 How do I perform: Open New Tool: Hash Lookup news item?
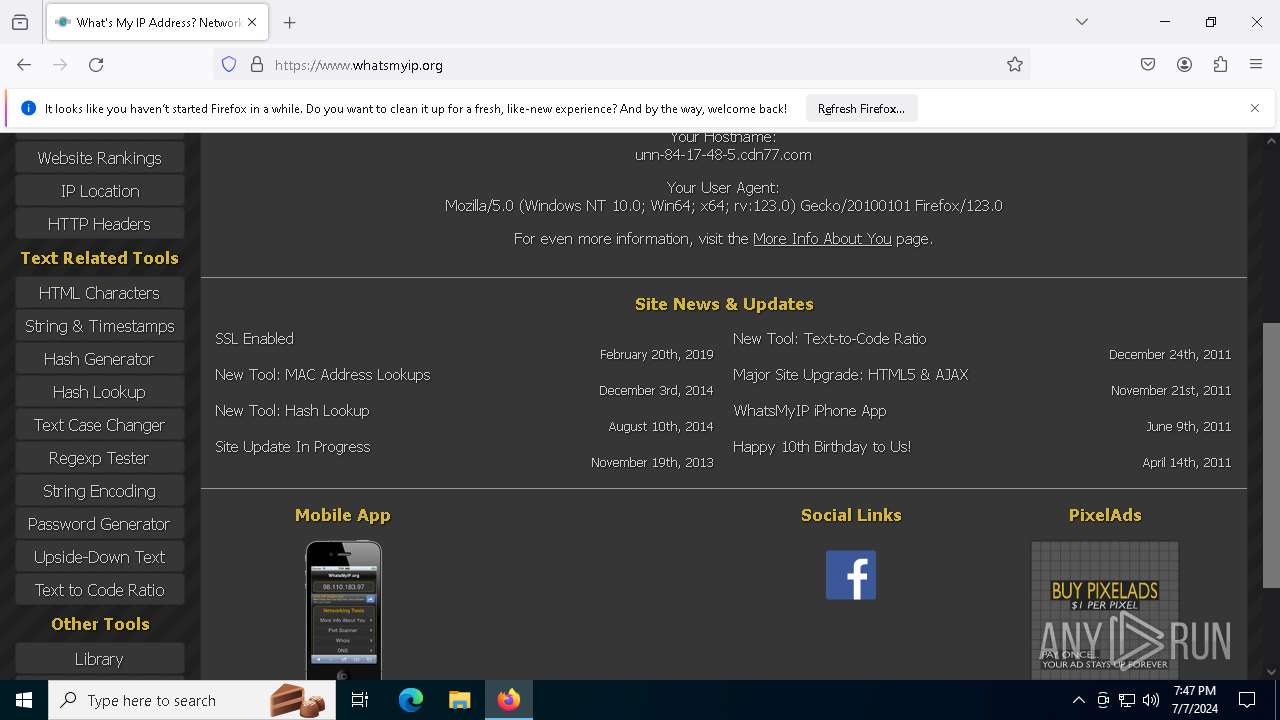[292, 411]
